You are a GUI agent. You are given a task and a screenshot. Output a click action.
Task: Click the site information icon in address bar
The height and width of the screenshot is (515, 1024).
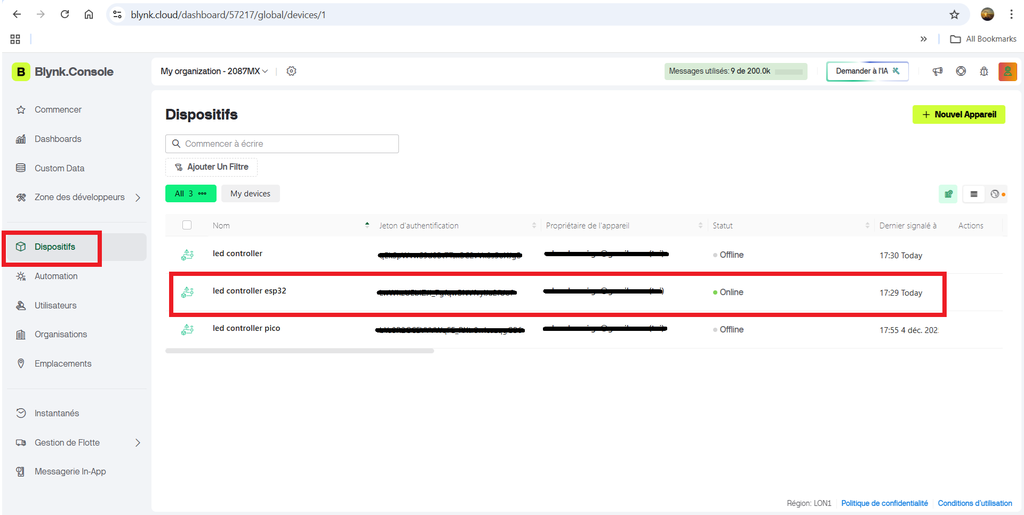(118, 14)
